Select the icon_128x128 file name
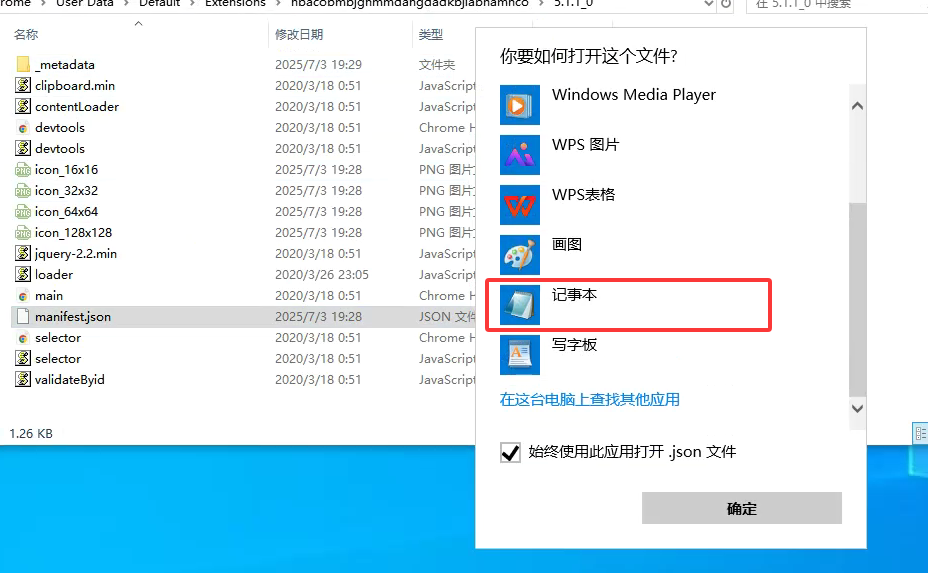 point(73,233)
